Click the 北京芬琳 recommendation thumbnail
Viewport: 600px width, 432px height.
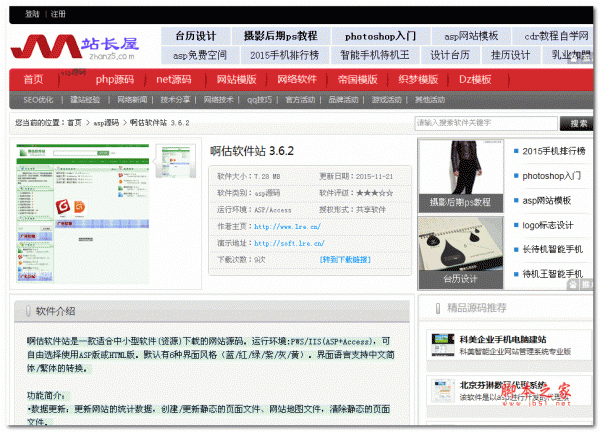(x=442, y=391)
